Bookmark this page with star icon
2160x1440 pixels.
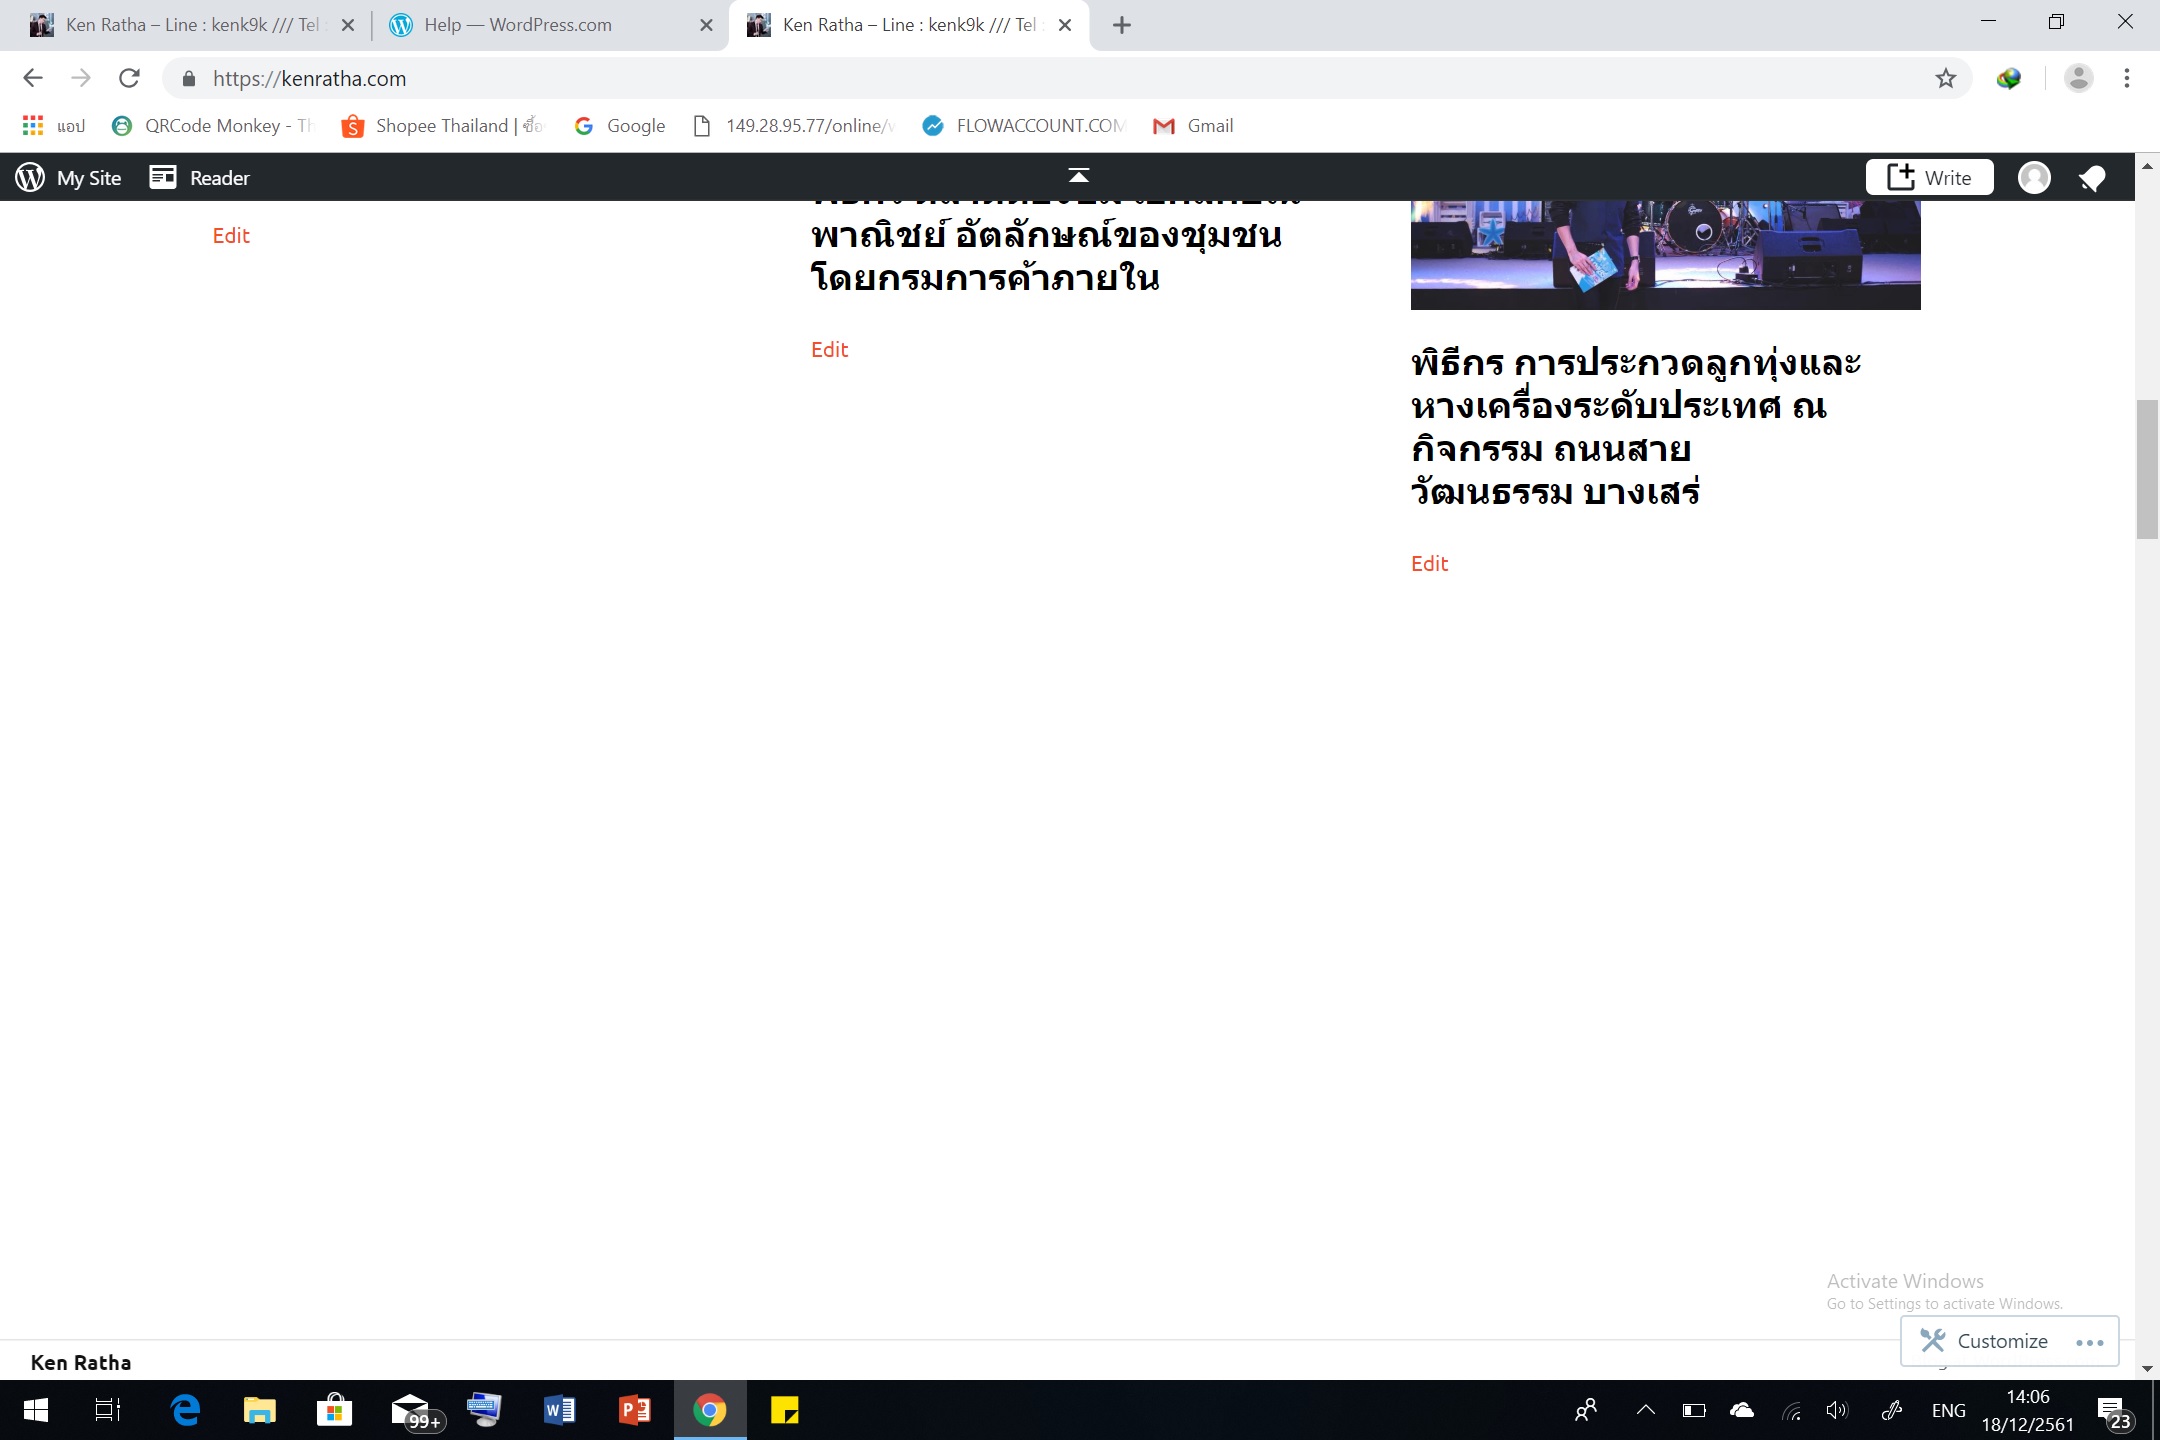coord(1945,78)
